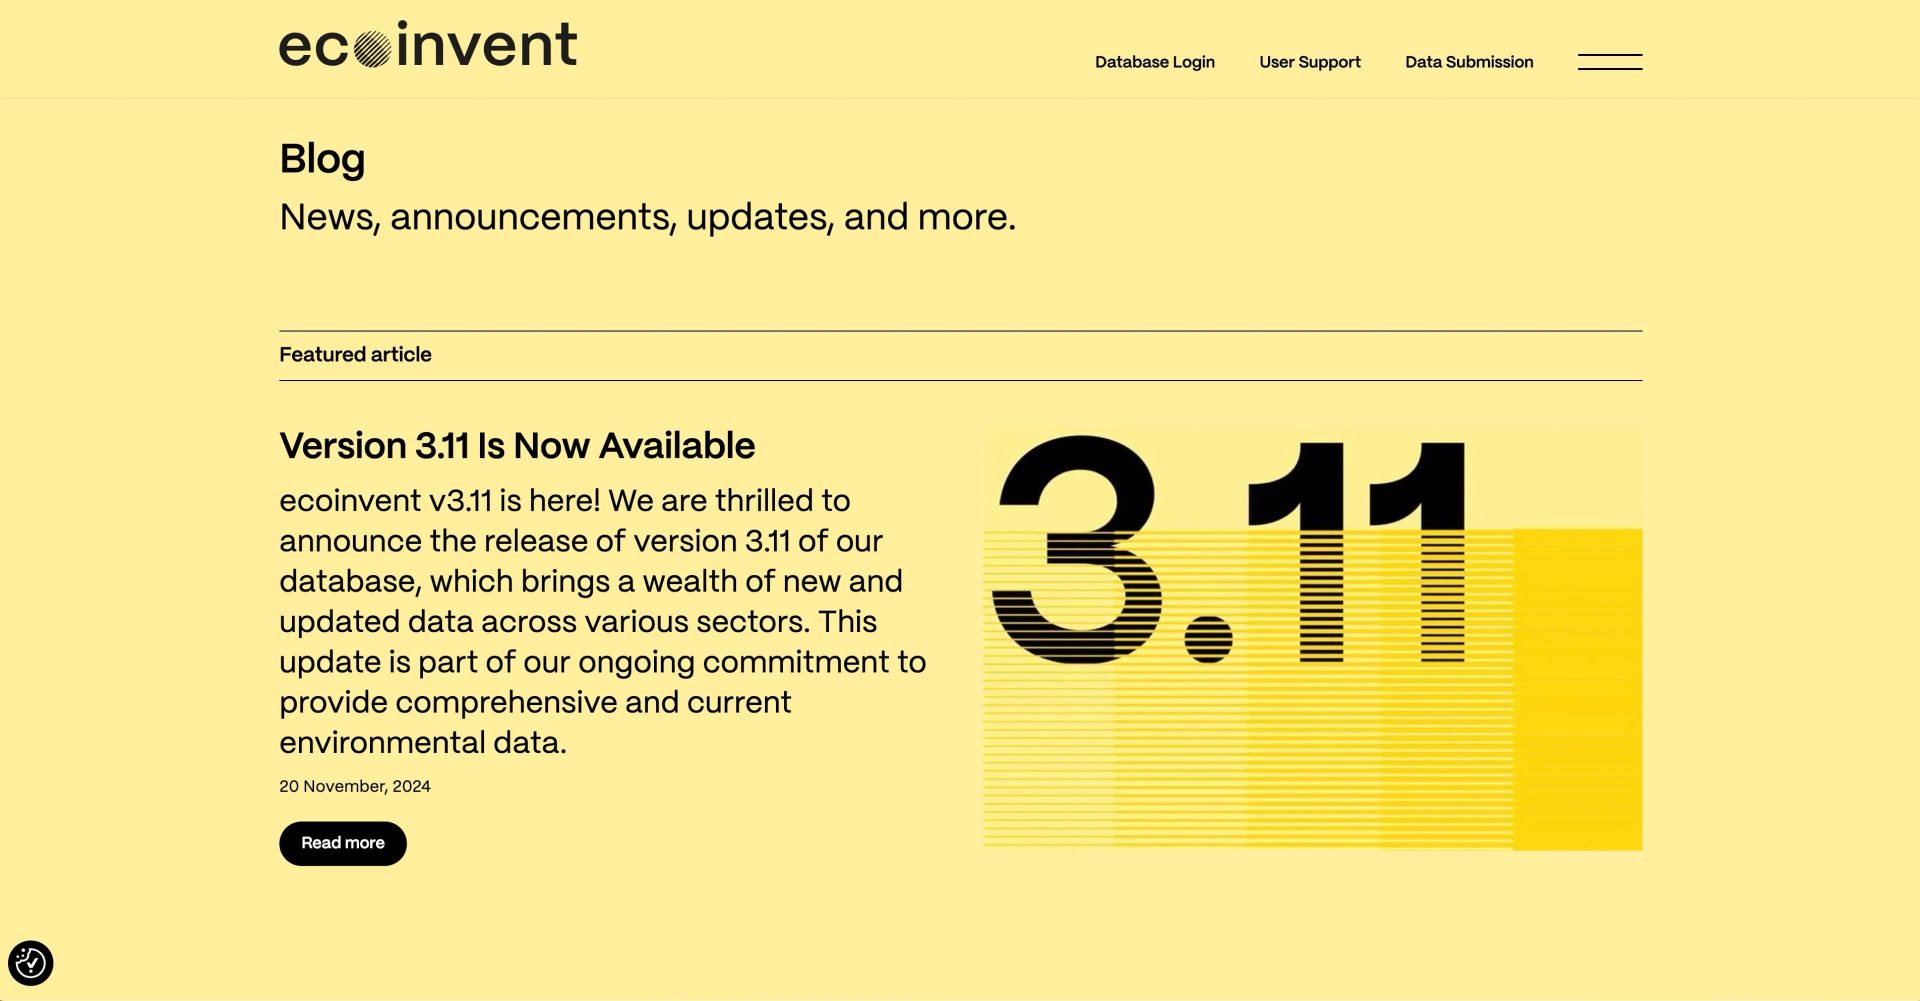Go to User Support
1920x1001 pixels.
[1309, 62]
